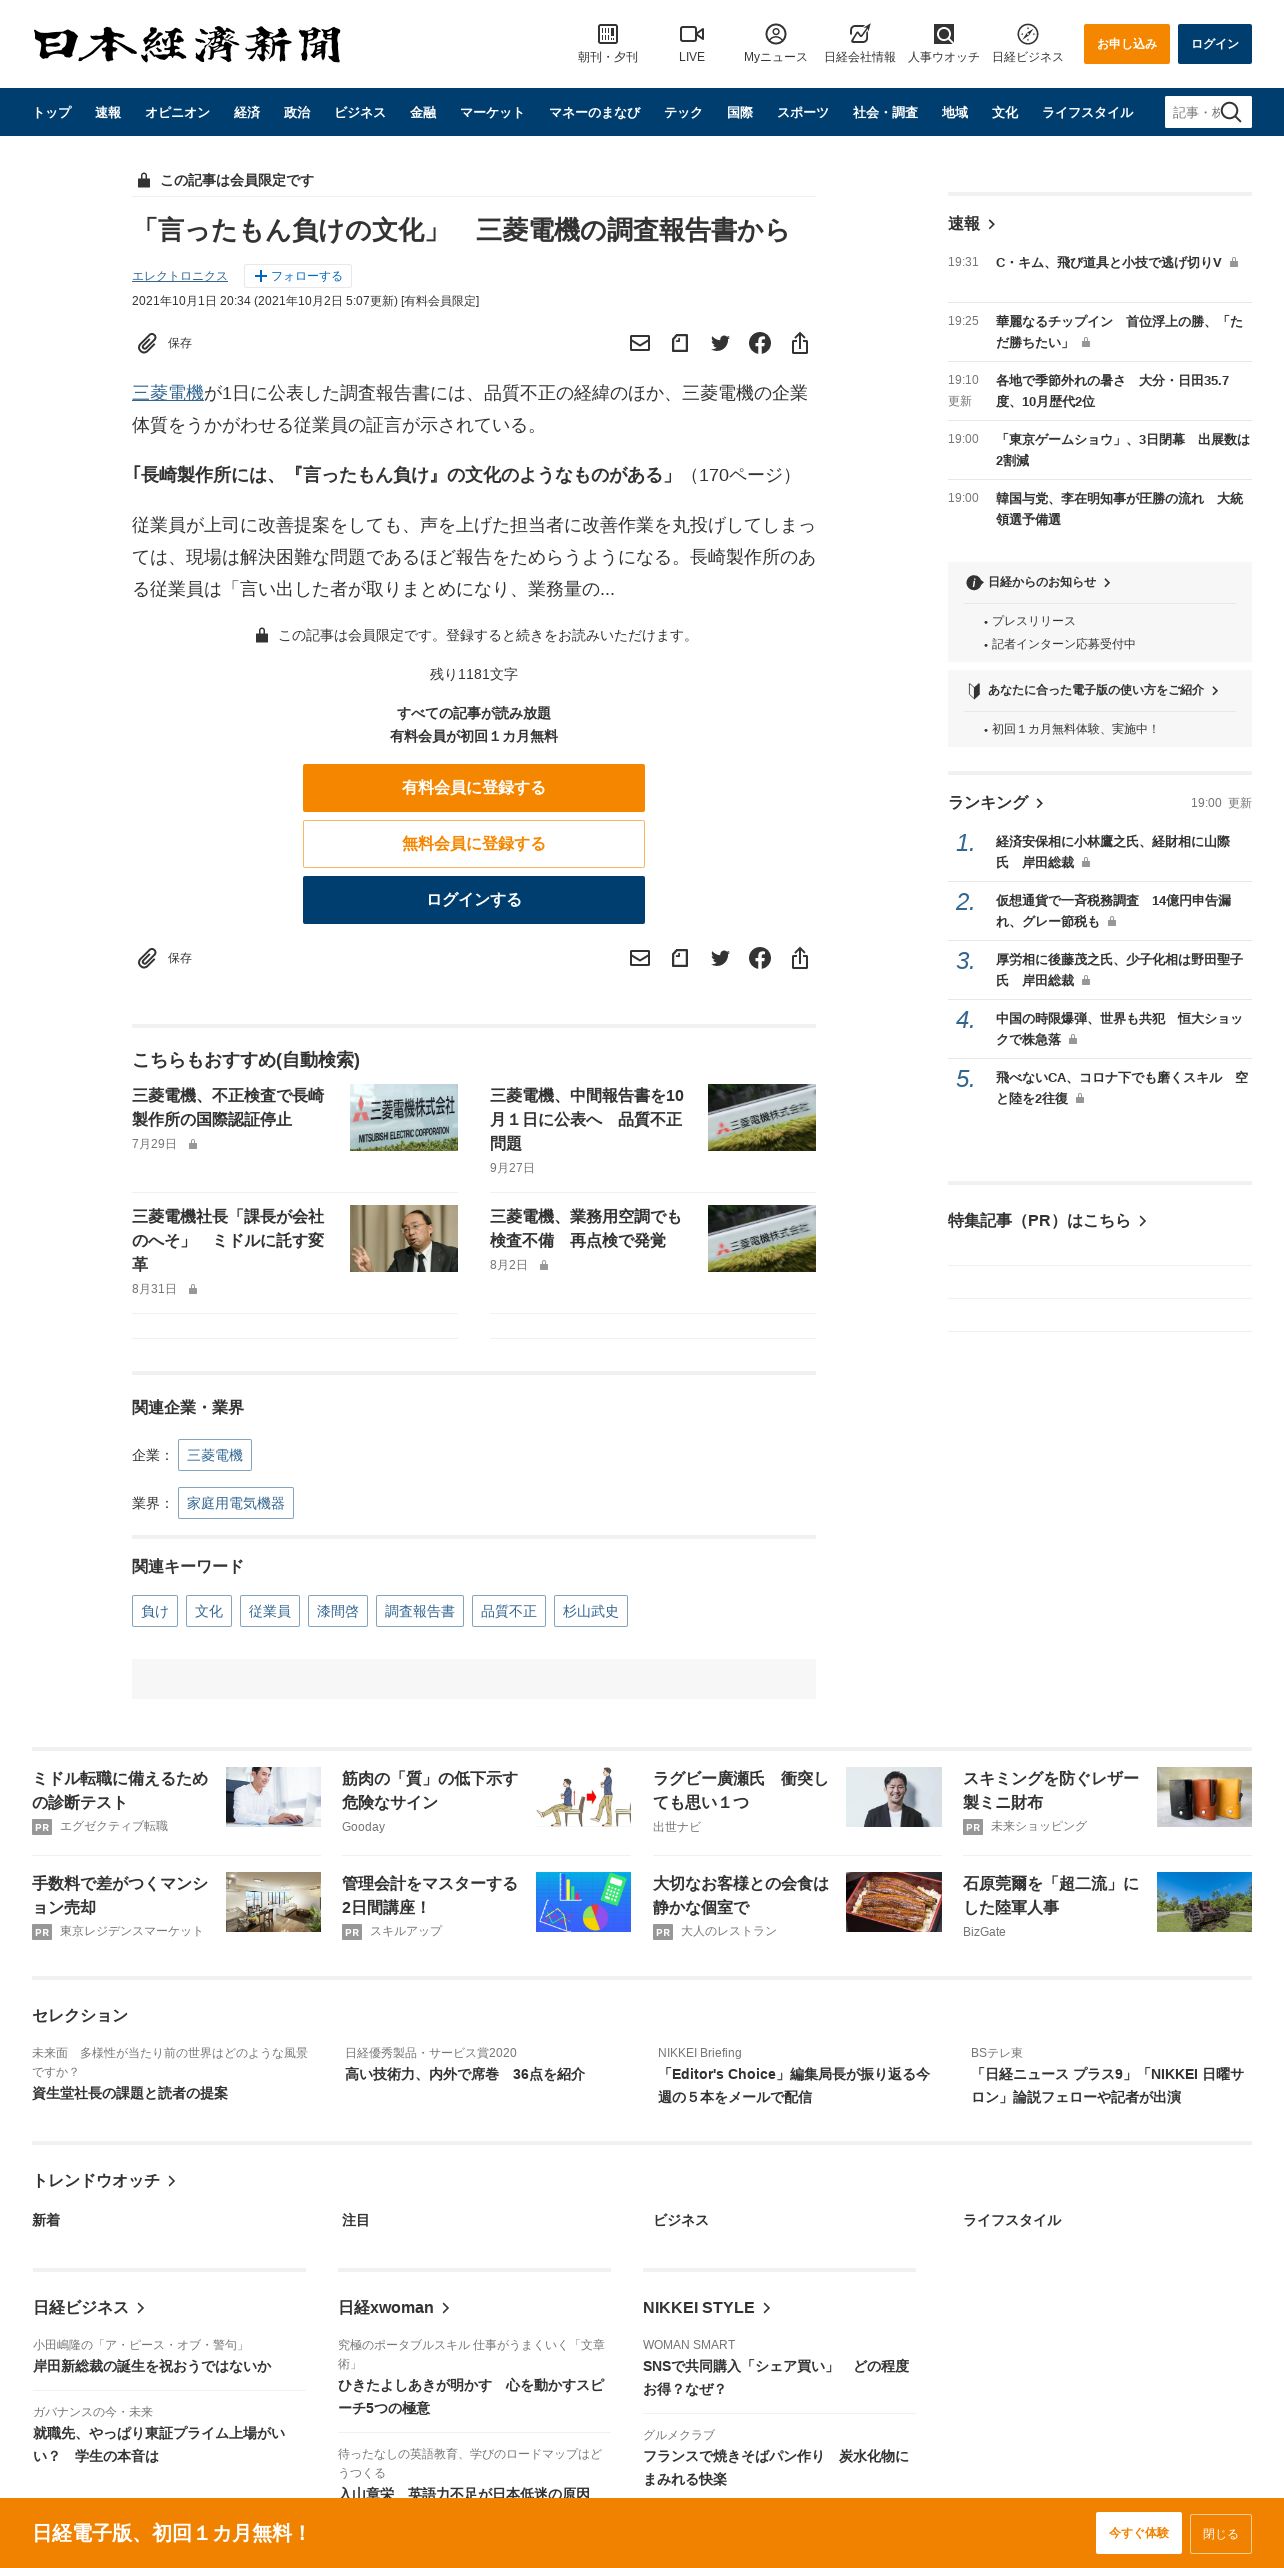This screenshot has width=1284, height=2568.
Task: Open the ラグビー廣瀬氏 article photo
Action: 894,1797
